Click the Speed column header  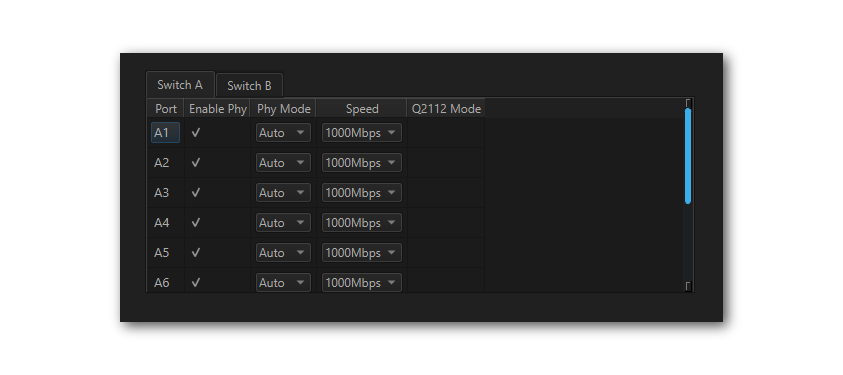click(x=362, y=109)
